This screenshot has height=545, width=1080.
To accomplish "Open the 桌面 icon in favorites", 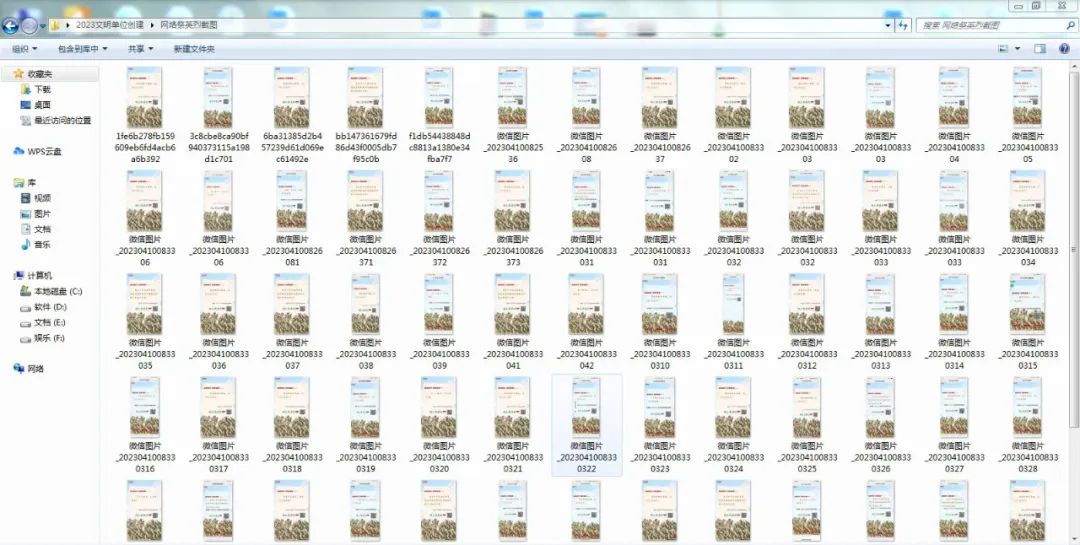I will tap(25, 105).
